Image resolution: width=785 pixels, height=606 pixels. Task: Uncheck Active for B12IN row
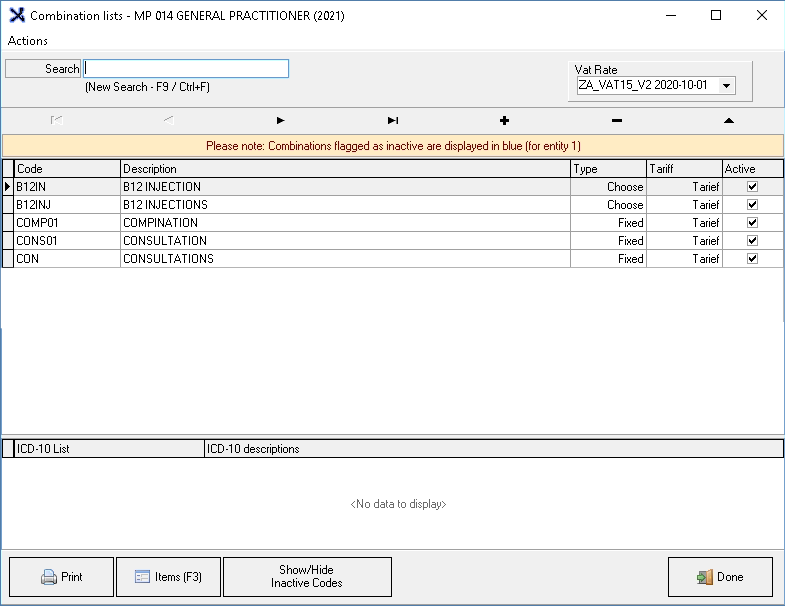[752, 187]
